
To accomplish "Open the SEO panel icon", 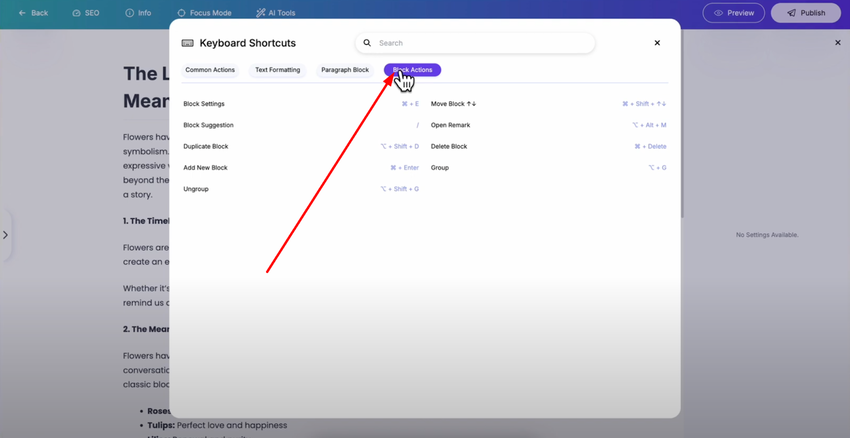I will click(76, 13).
